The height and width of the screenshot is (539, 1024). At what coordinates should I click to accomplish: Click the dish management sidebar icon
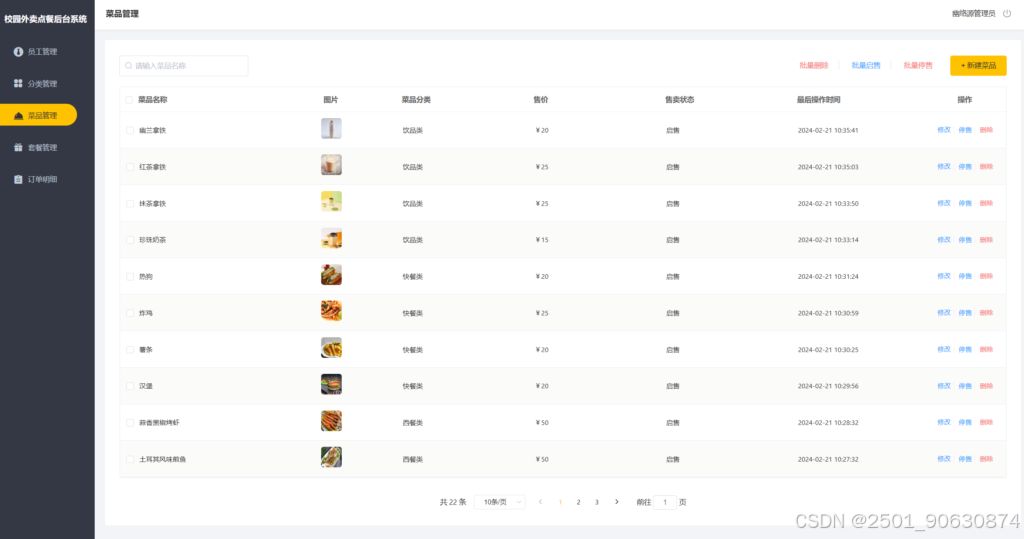coord(18,116)
